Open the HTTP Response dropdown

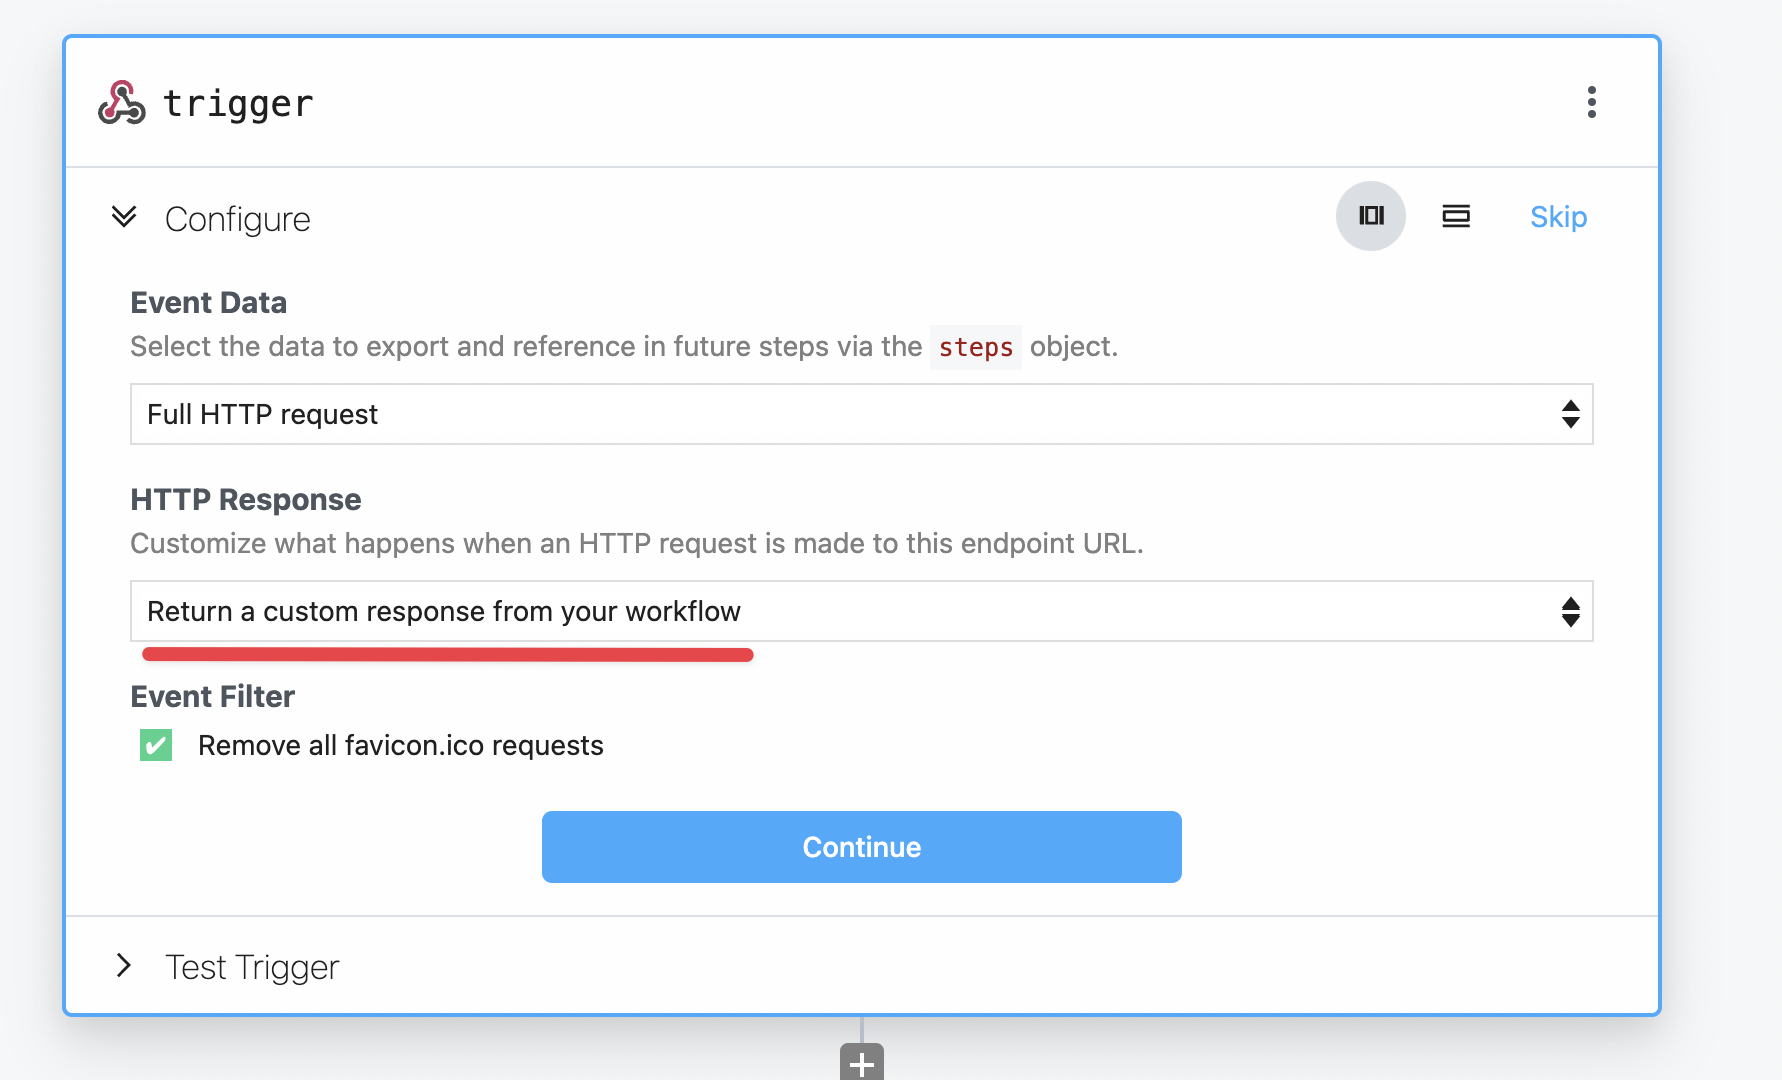coord(860,611)
